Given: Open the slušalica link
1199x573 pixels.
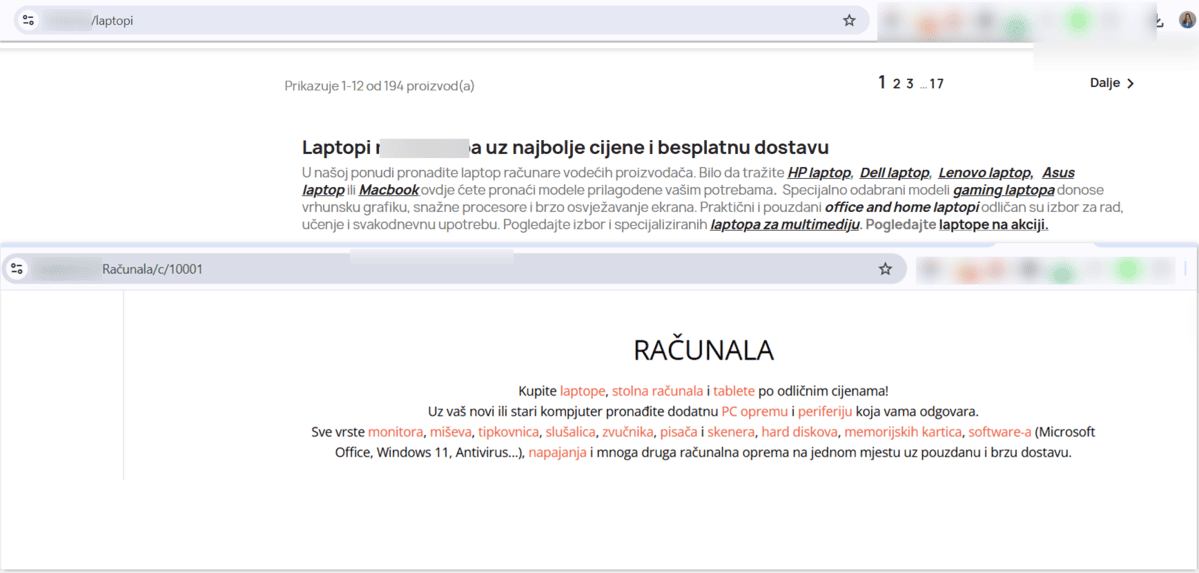Looking at the screenshot, I should tap(570, 431).
